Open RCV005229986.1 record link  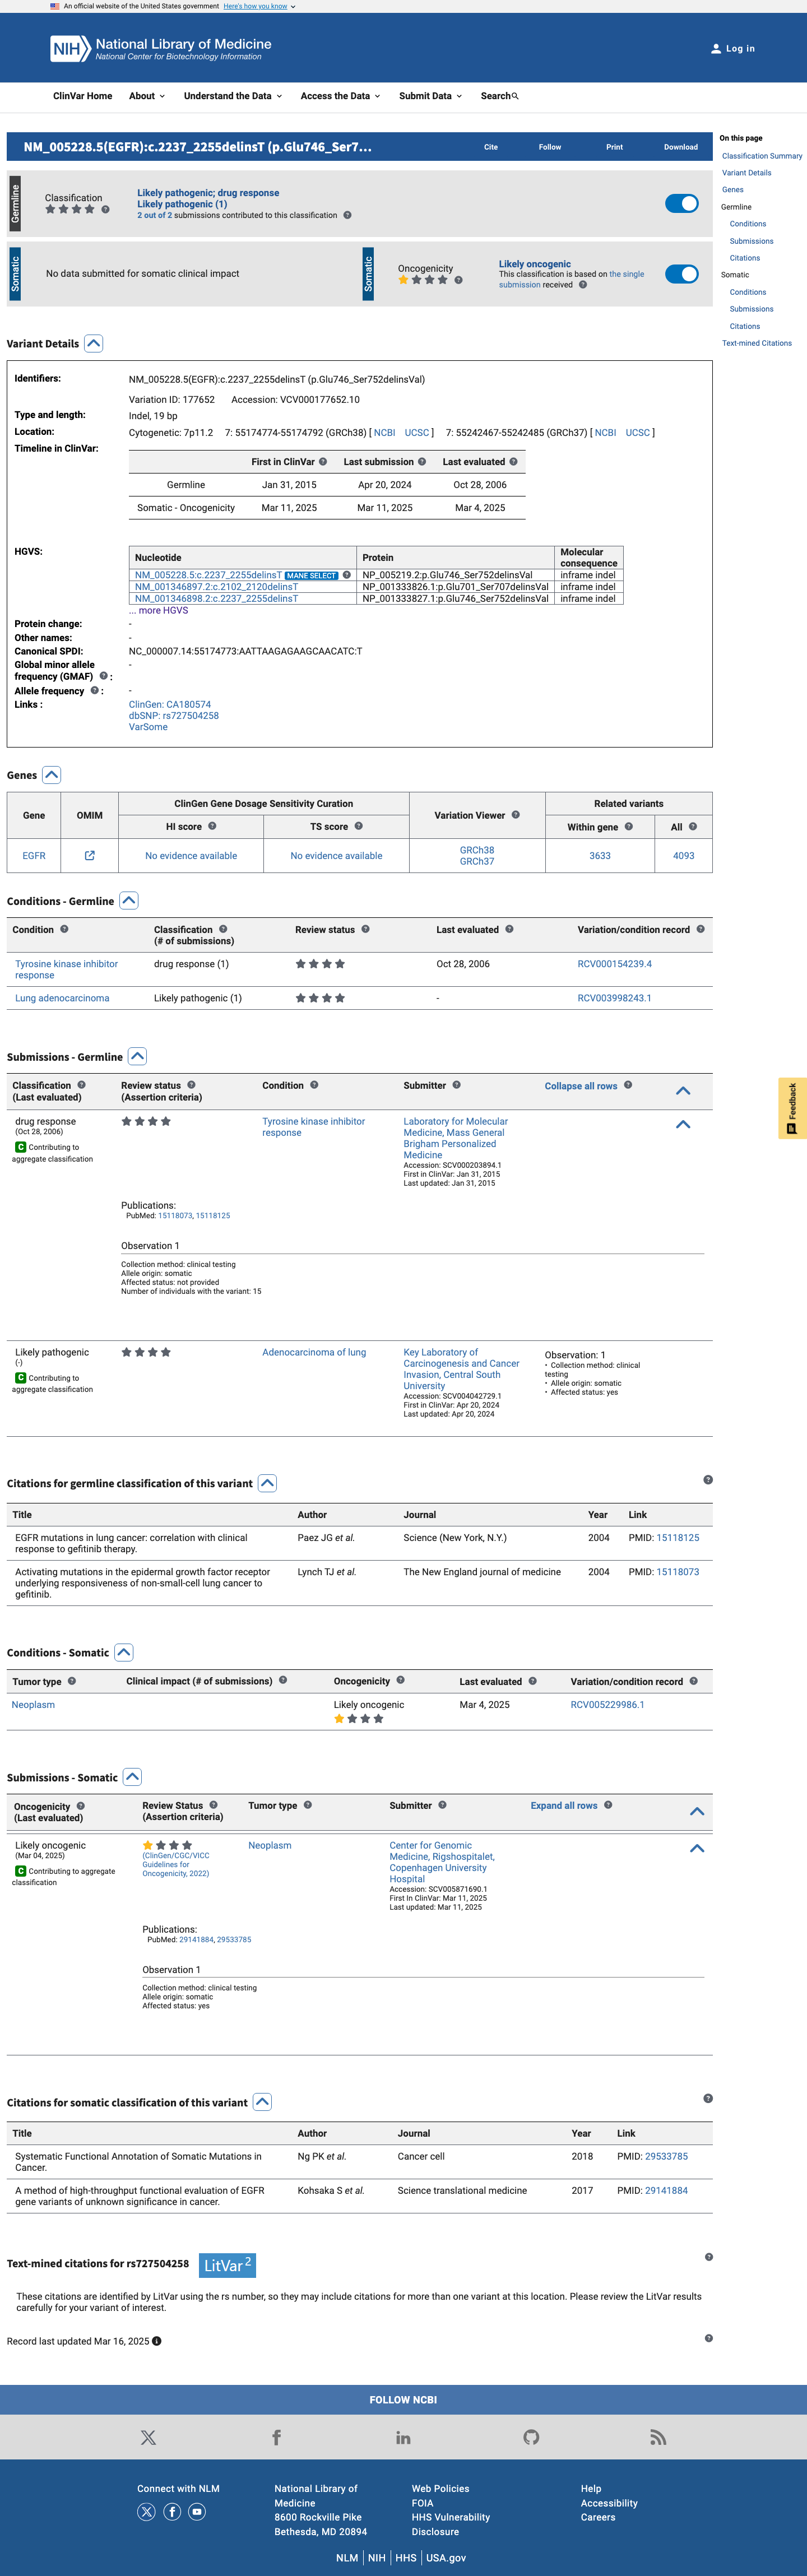coord(607,1705)
